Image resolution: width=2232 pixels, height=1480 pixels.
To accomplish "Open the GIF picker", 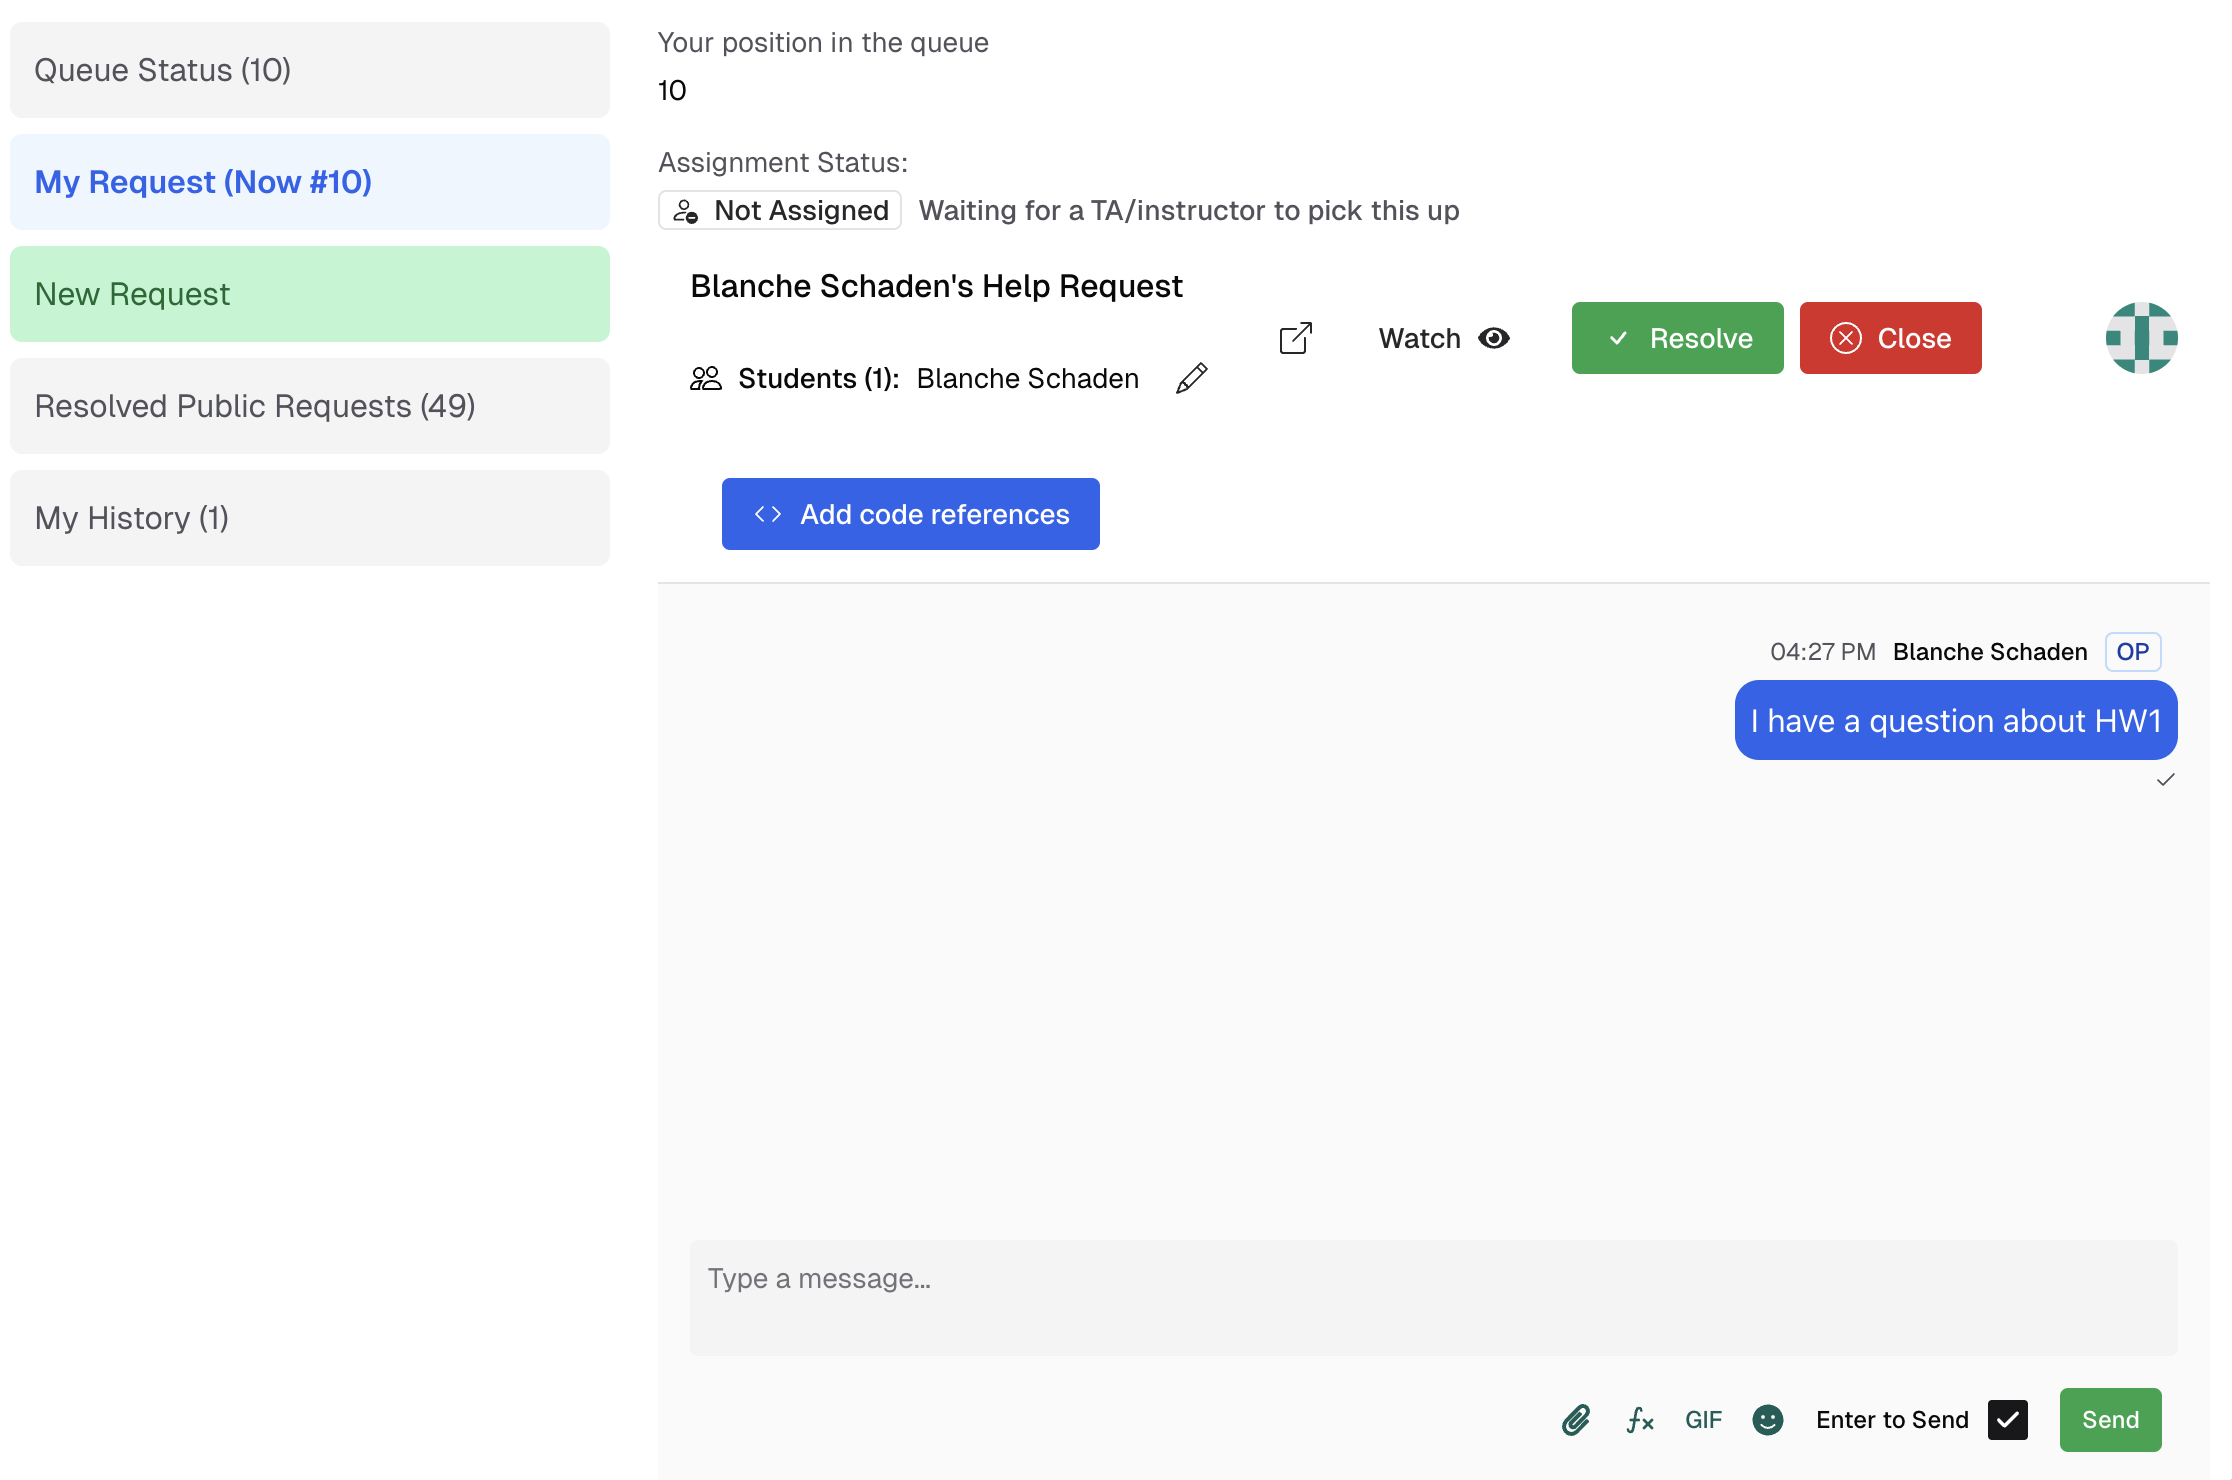I will click(x=1703, y=1419).
